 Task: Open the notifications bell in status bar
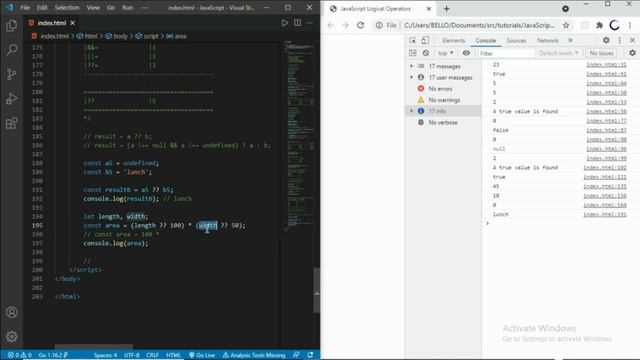coord(311,355)
